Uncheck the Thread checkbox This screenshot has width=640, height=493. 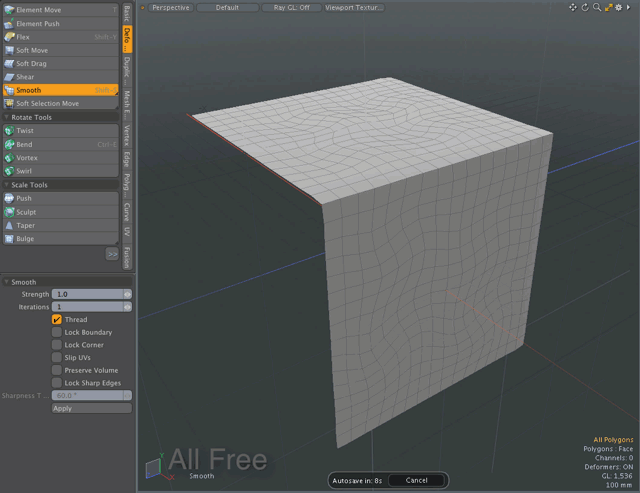click(57, 320)
